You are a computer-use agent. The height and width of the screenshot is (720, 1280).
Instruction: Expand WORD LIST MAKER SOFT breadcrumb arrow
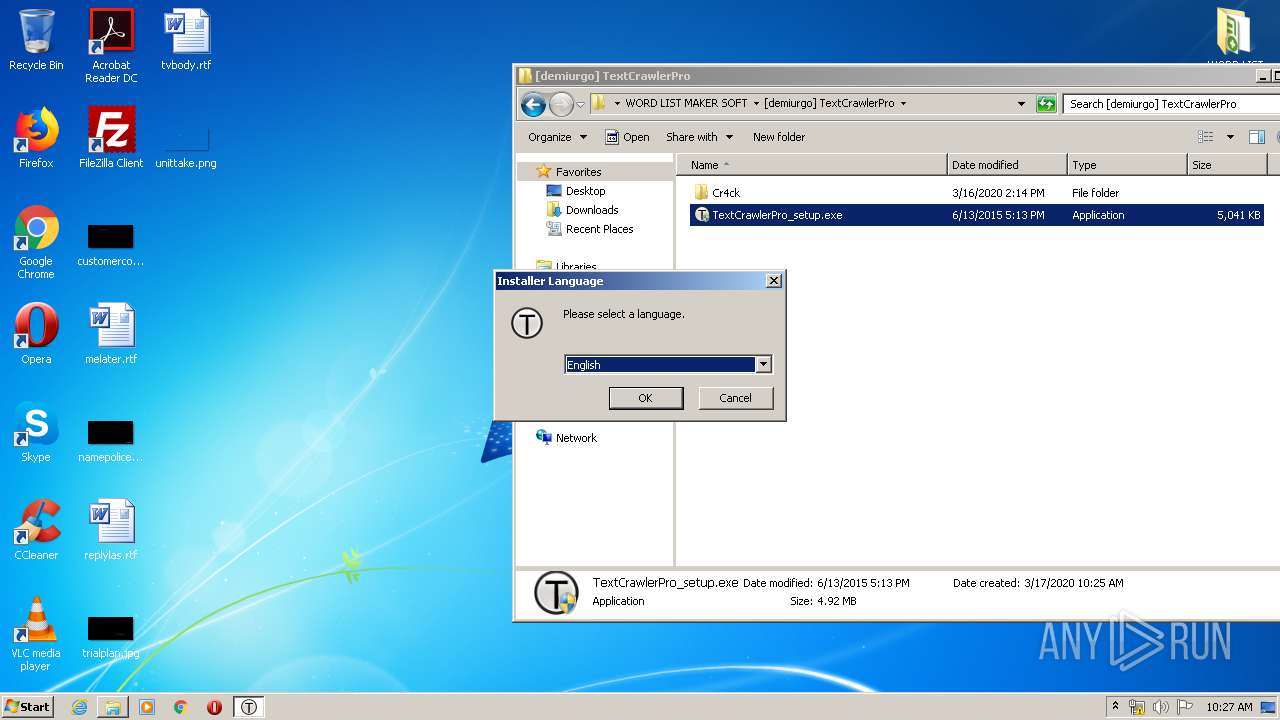[756, 104]
